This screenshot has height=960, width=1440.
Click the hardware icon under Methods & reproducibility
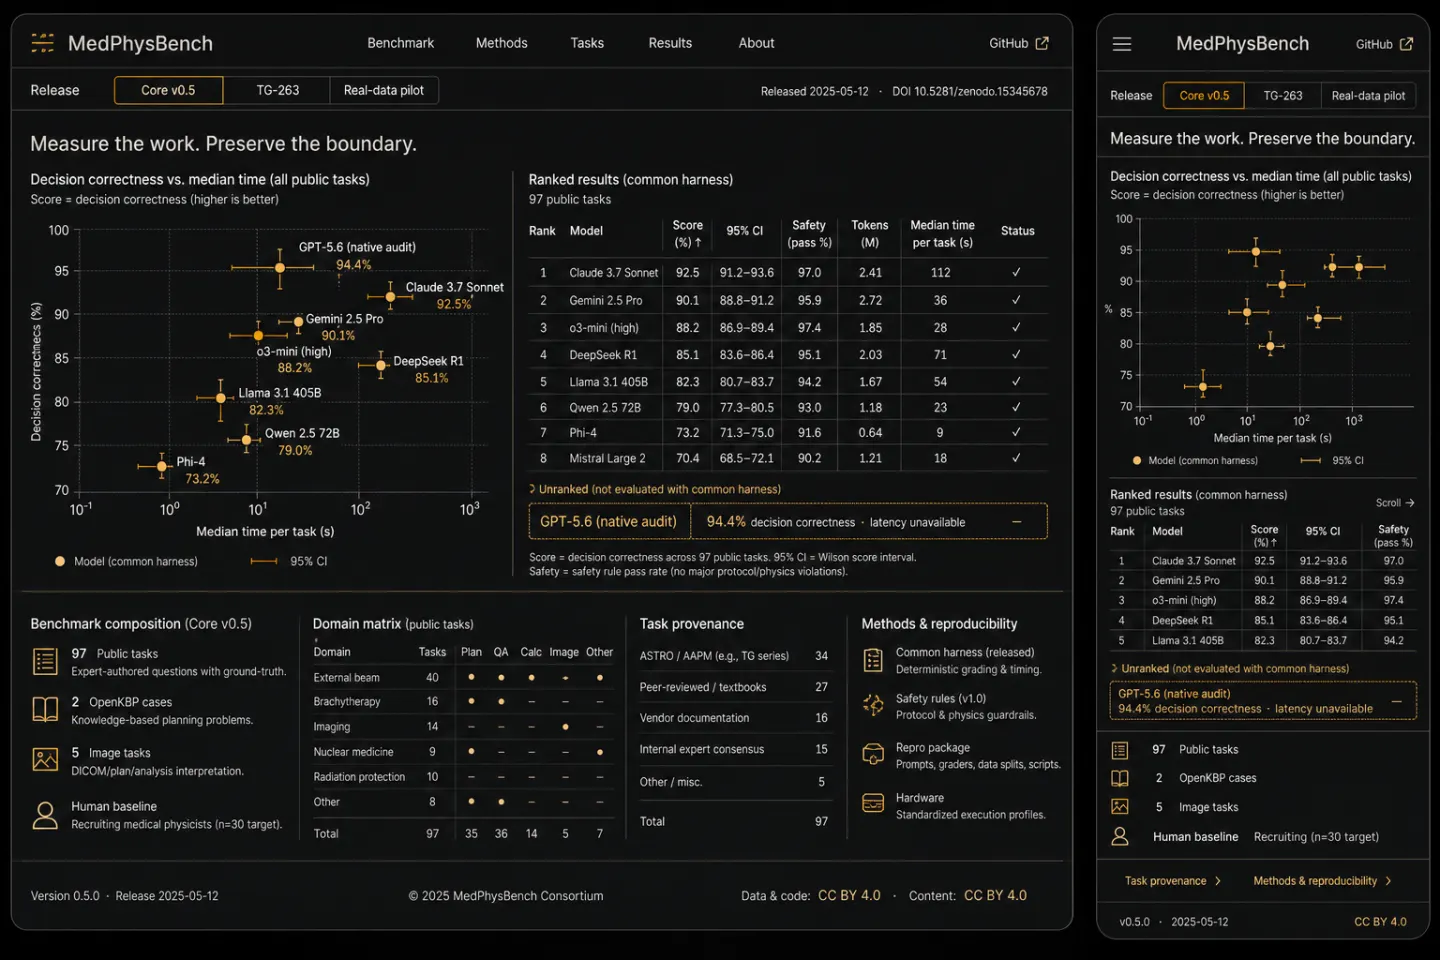tap(873, 804)
